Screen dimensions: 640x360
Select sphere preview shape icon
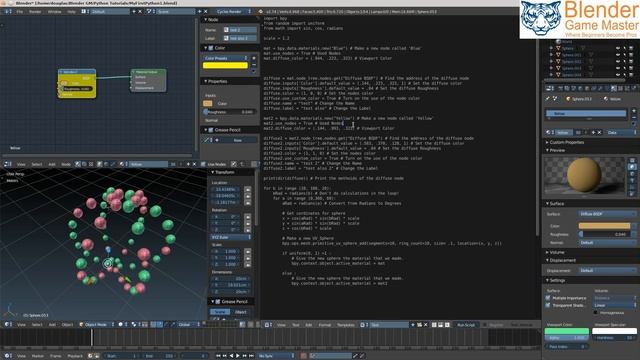[632, 167]
